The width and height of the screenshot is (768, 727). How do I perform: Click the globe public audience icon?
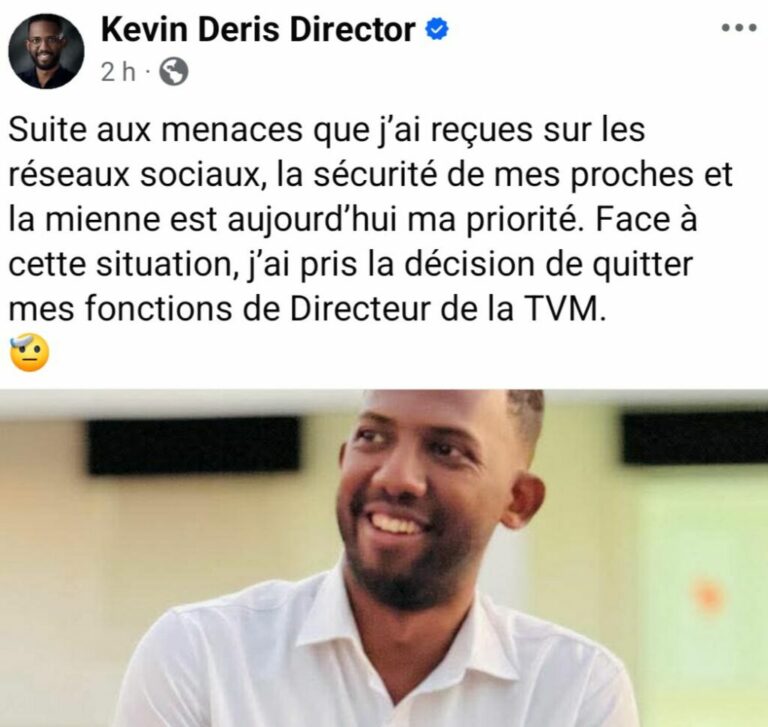173,72
